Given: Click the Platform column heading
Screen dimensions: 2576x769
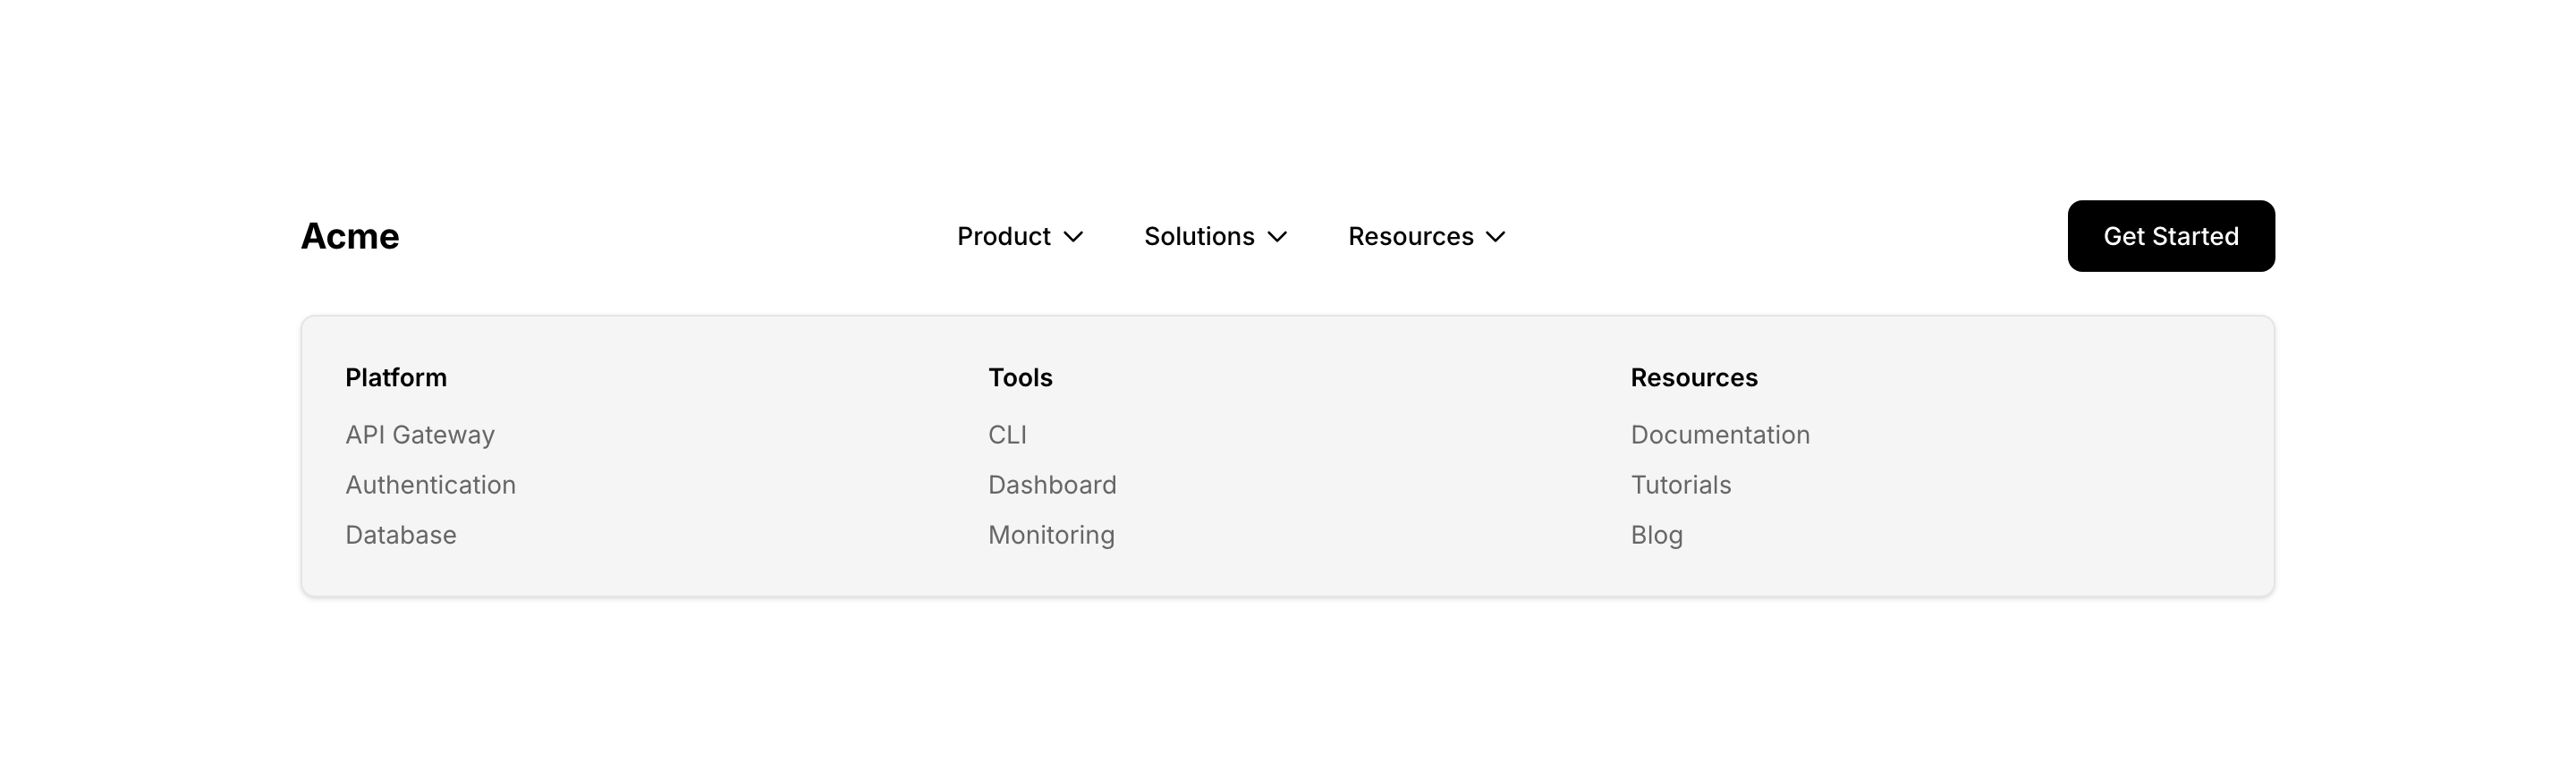Looking at the screenshot, I should coord(396,377).
